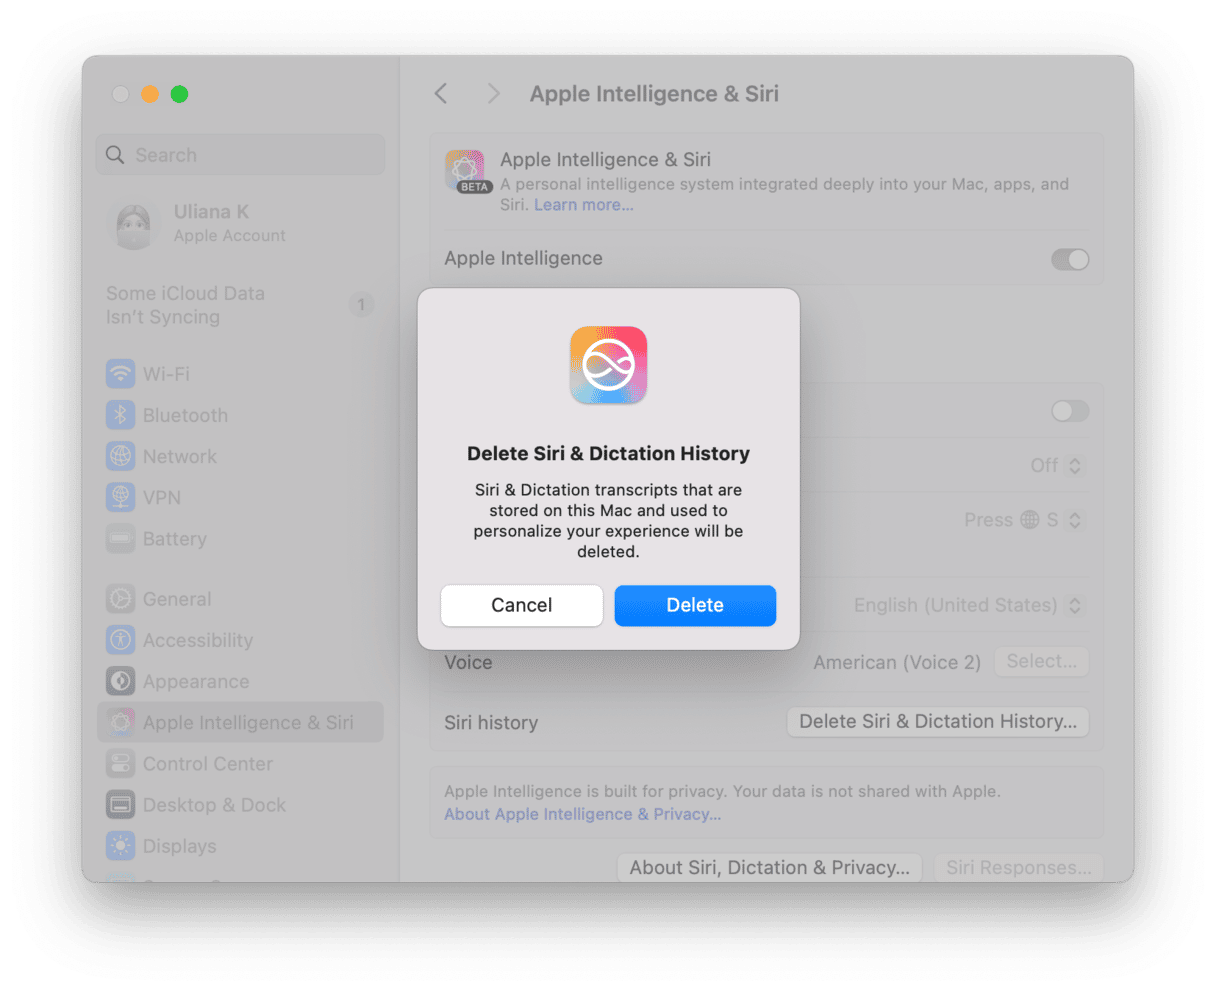Click the Bluetooth icon in sidebar
This screenshot has height=991, width=1216.
[120, 415]
